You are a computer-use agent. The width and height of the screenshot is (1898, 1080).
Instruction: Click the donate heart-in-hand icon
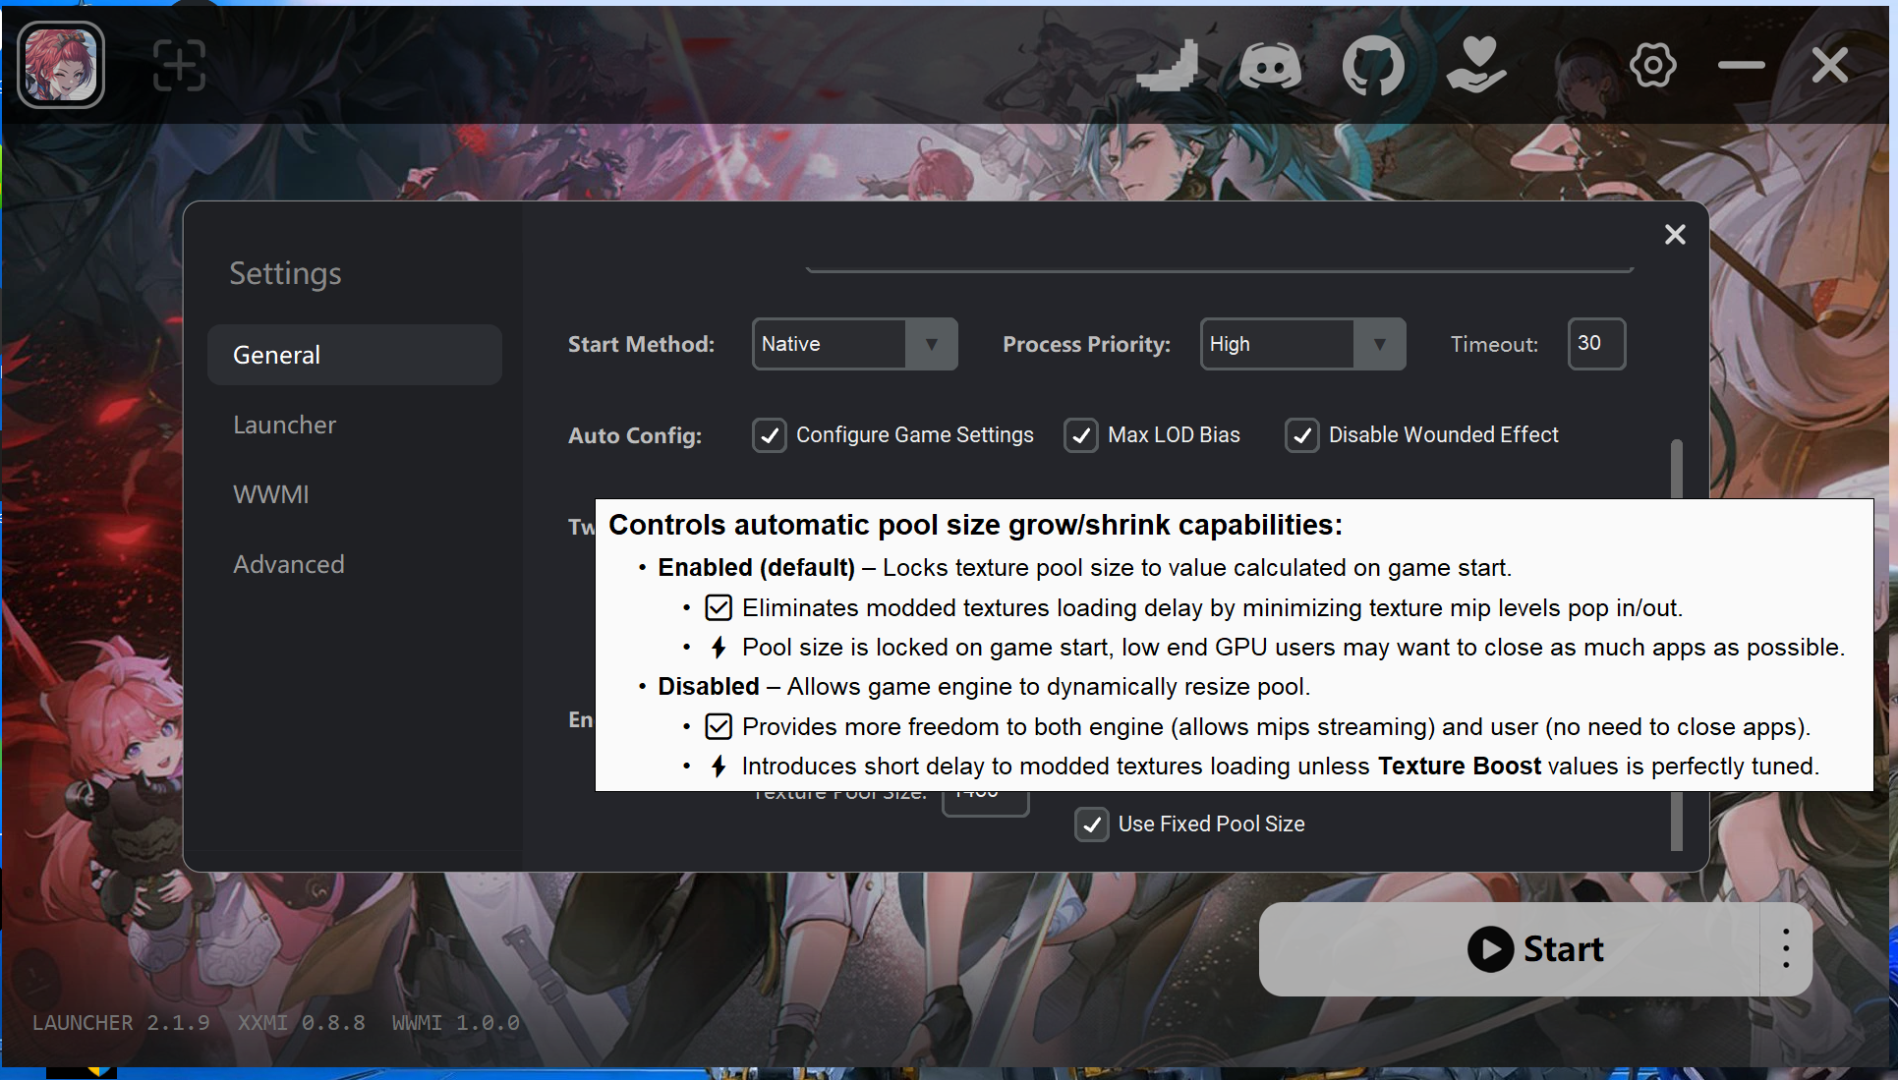coord(1476,65)
